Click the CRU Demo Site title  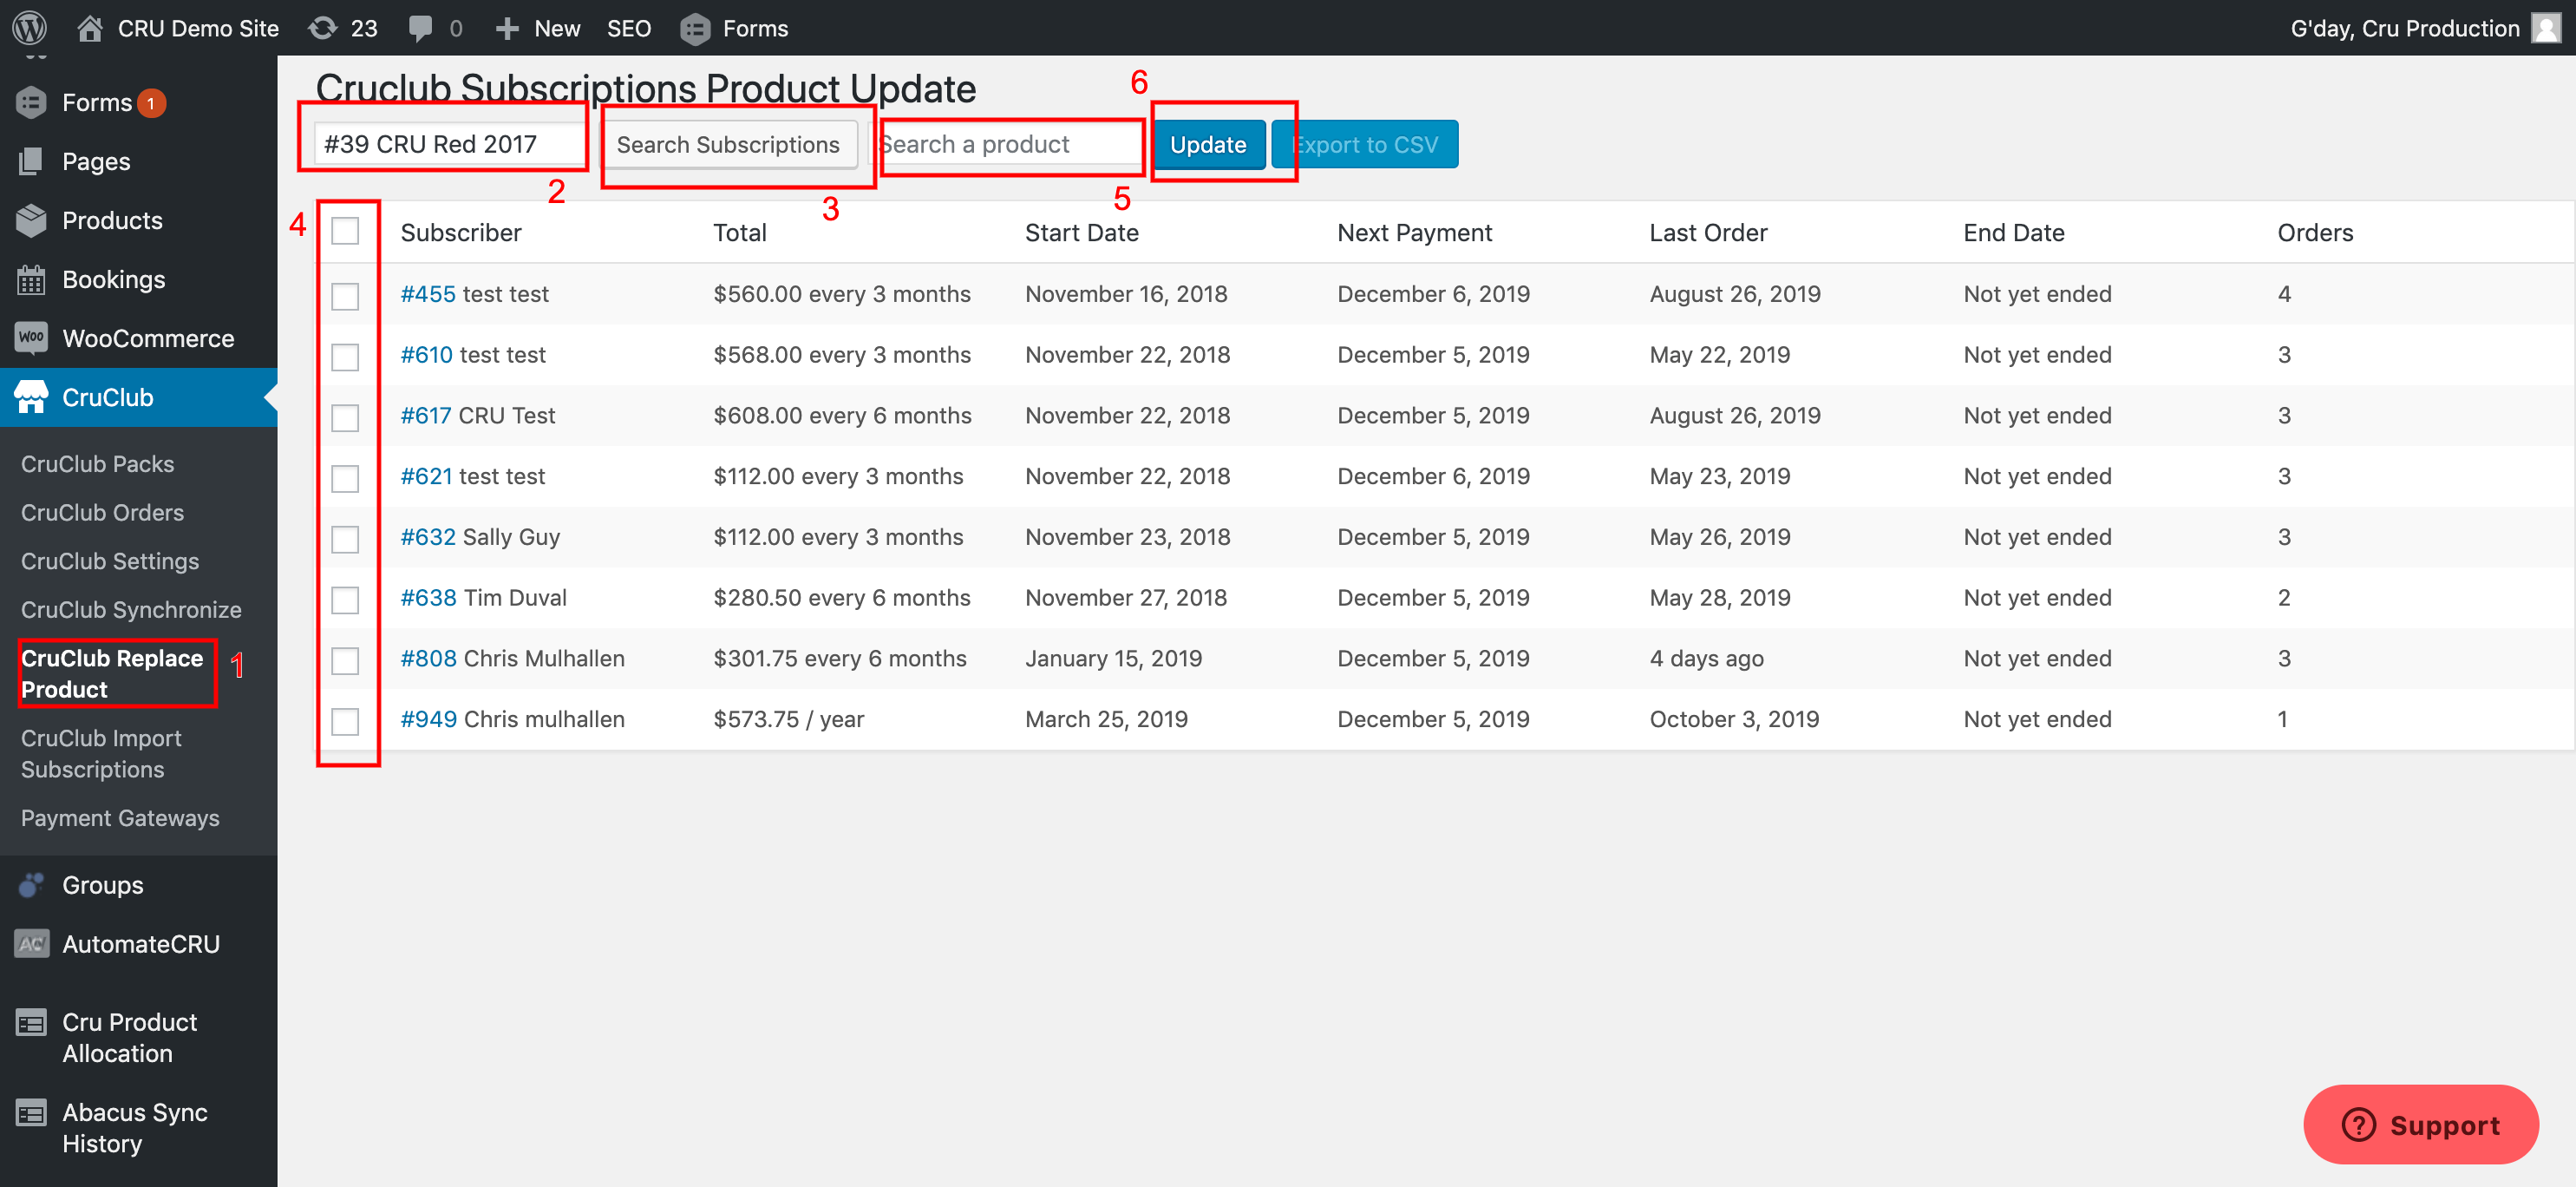pyautogui.click(x=198, y=28)
